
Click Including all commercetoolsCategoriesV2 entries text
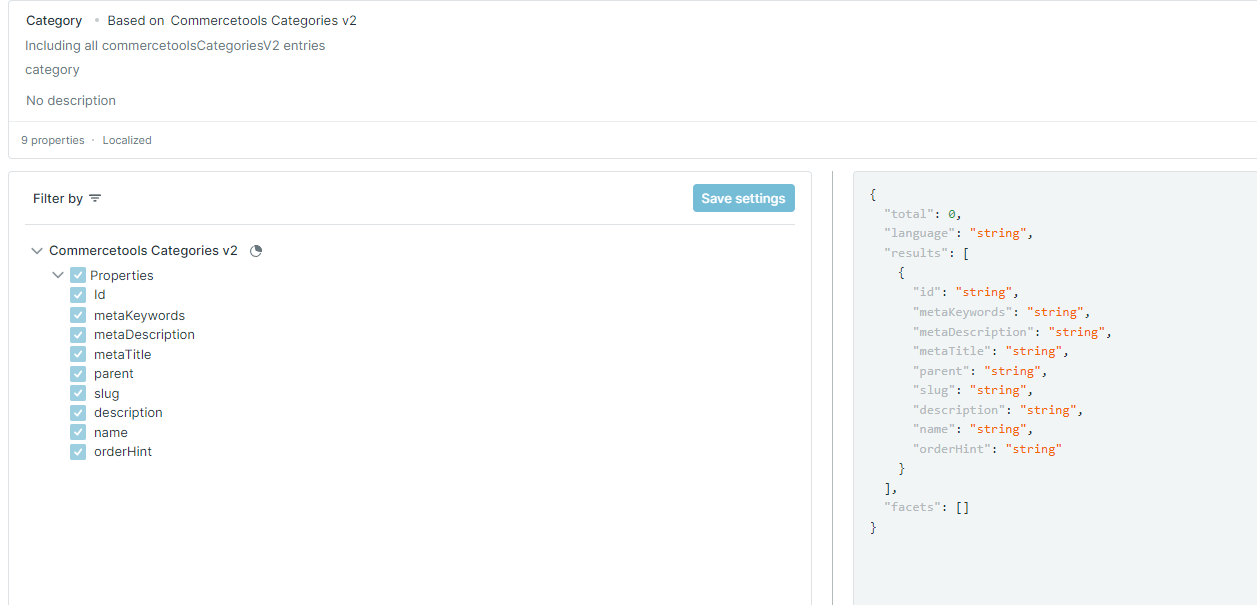point(175,45)
